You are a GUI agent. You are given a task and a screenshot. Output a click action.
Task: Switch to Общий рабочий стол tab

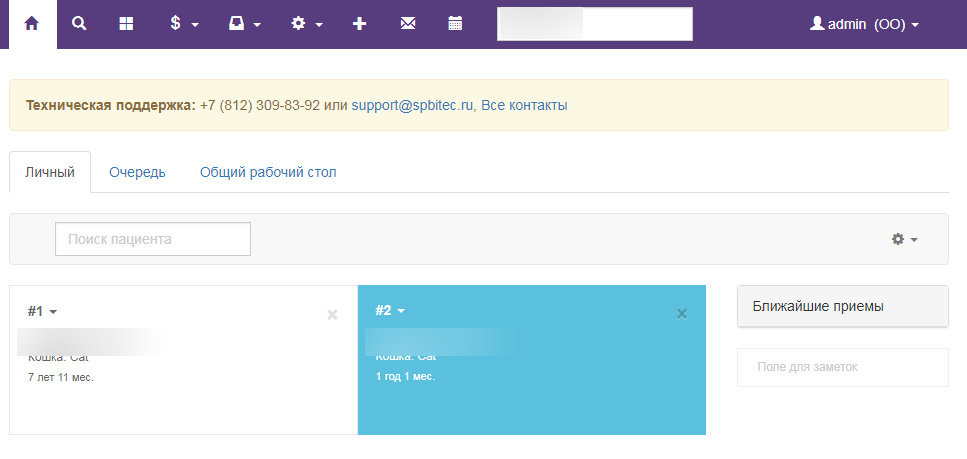[x=268, y=172]
